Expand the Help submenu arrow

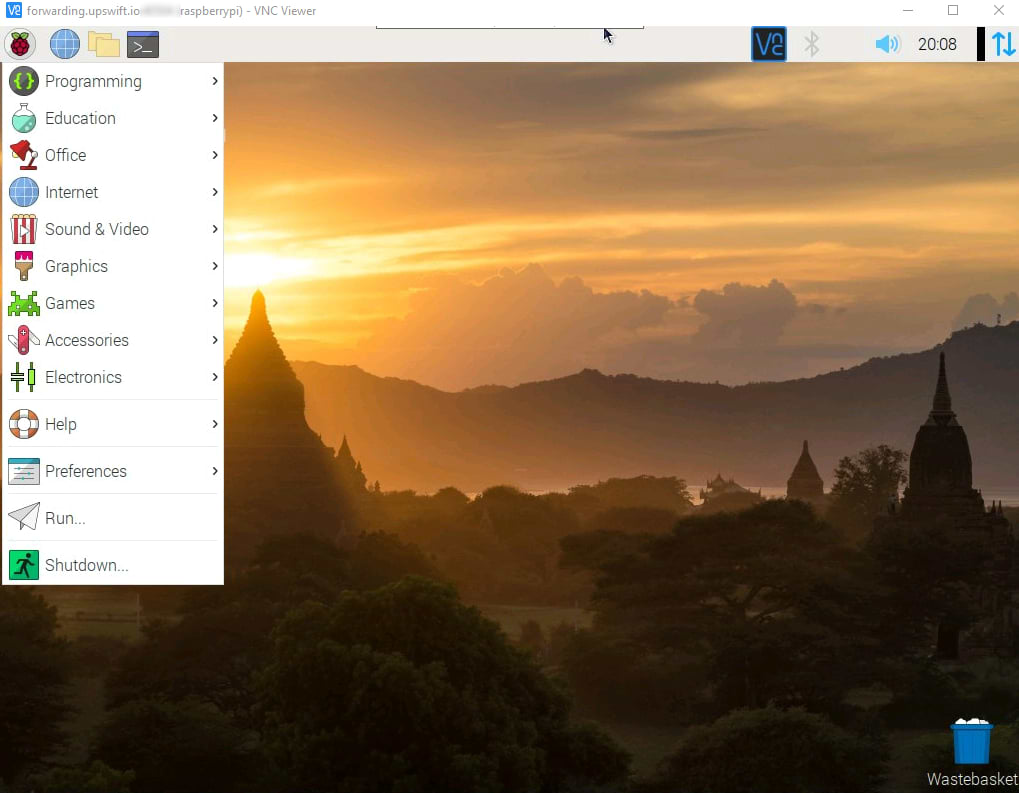point(214,424)
